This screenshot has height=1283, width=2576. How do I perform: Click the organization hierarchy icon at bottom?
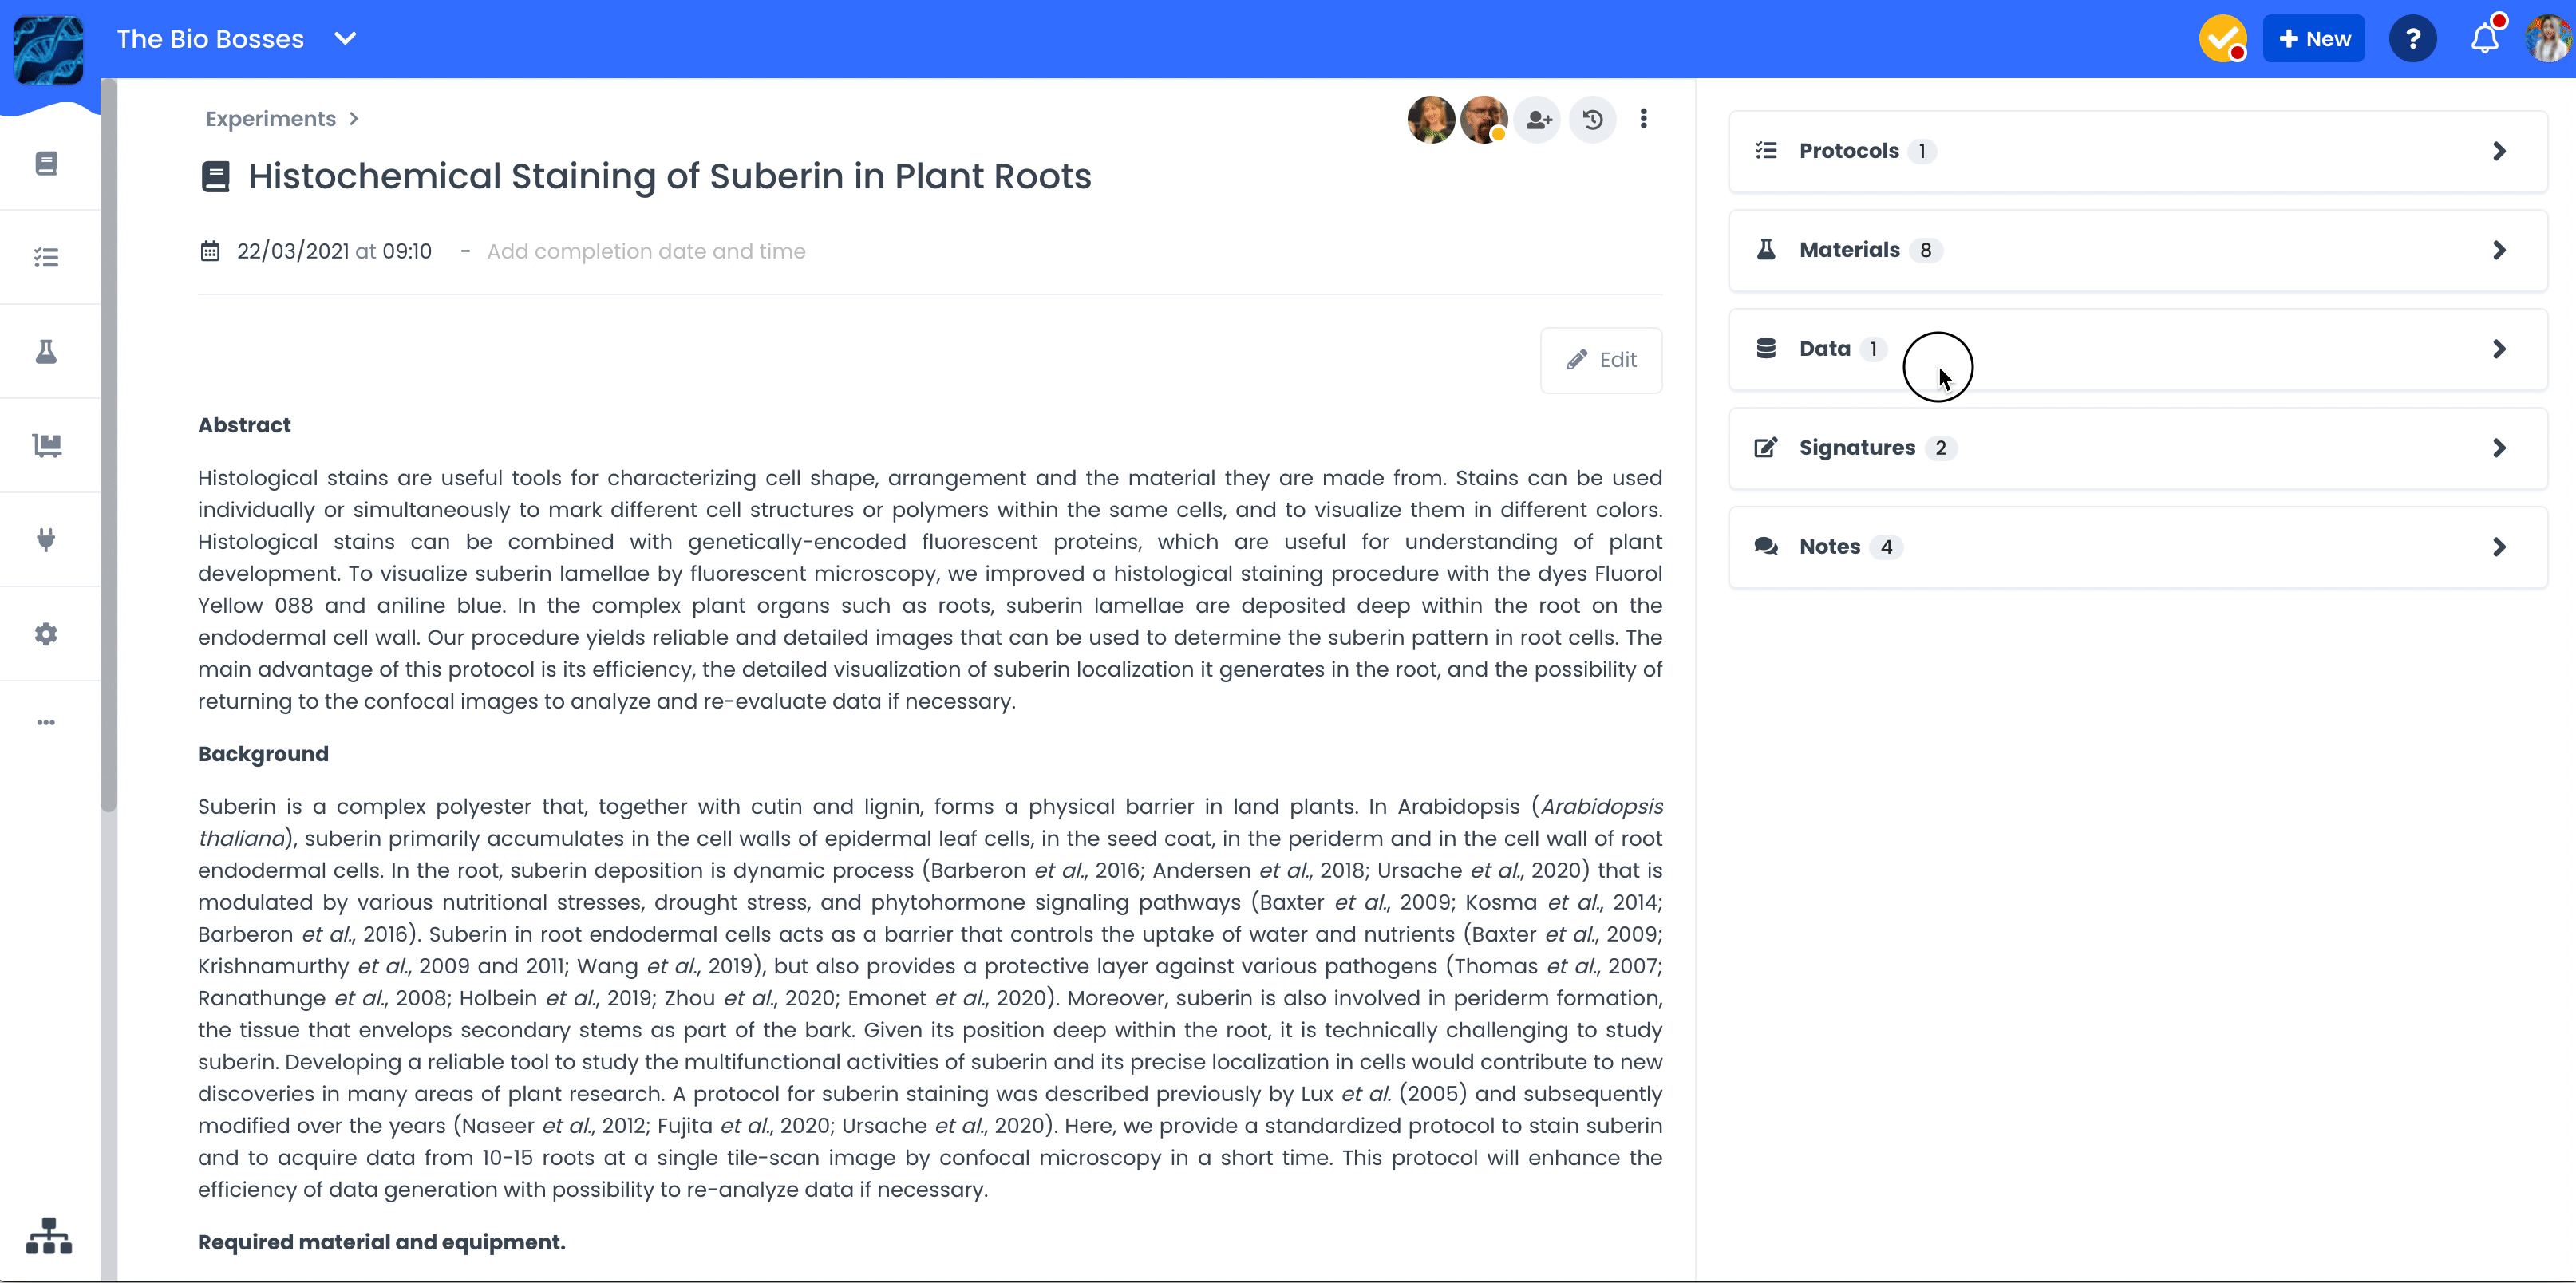pyautogui.click(x=49, y=1235)
